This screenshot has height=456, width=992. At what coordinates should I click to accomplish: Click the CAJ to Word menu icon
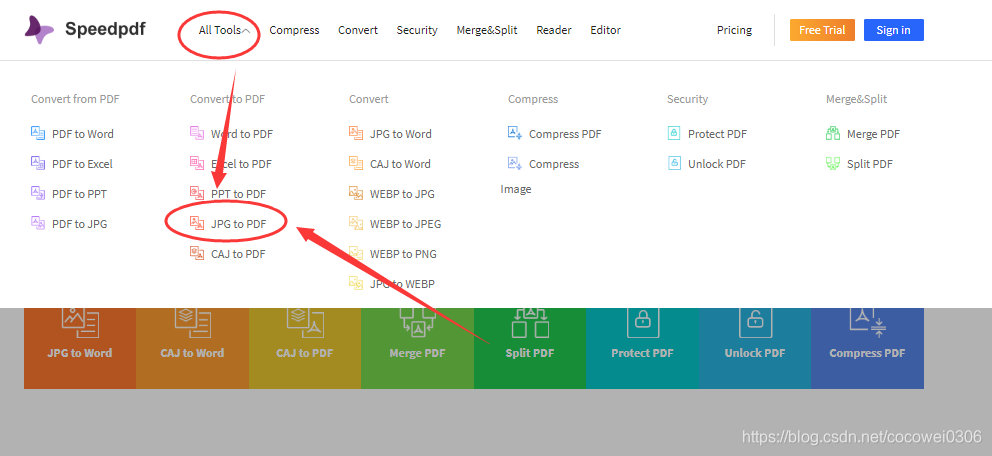356,163
